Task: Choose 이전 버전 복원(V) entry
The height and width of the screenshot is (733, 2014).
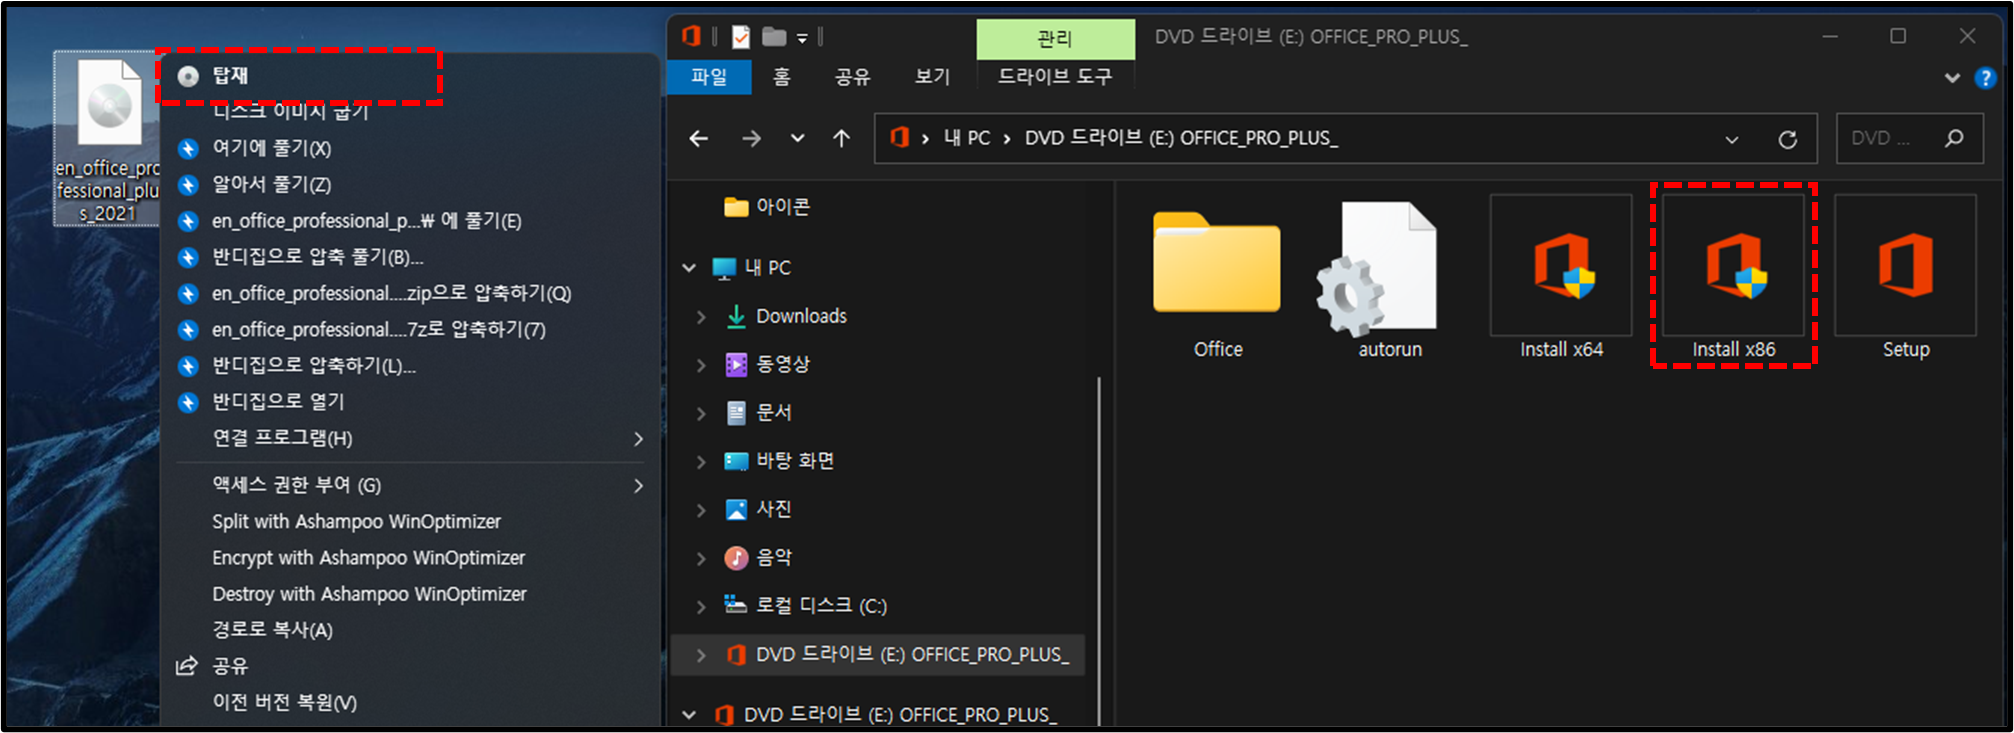Action: coord(284,702)
